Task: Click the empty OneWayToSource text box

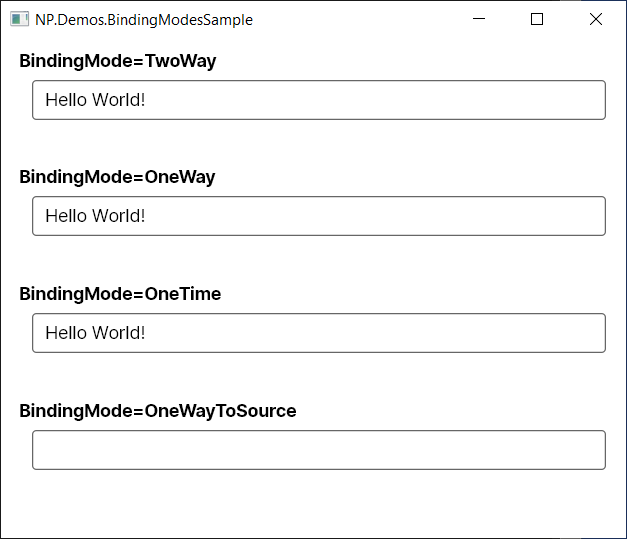Action: click(319, 450)
